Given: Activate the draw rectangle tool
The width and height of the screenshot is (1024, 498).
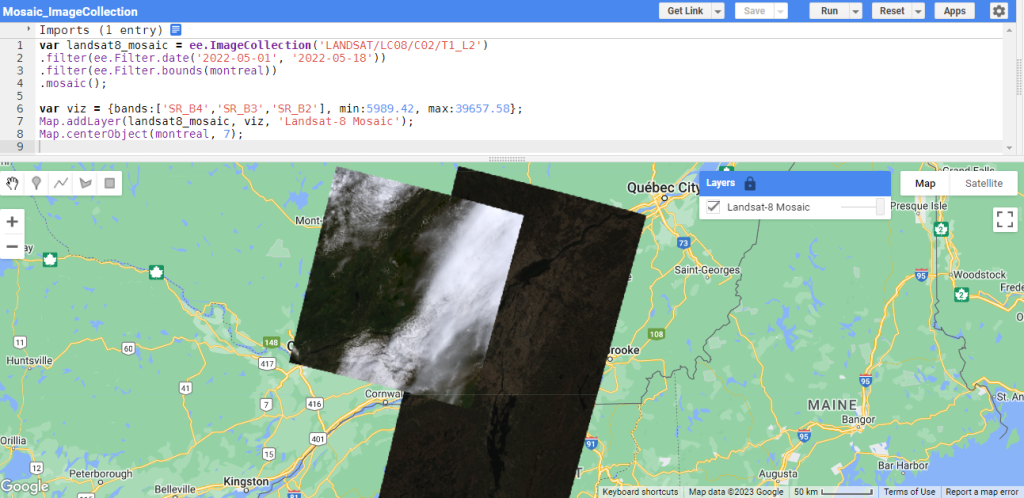Looking at the screenshot, I should pyautogui.click(x=109, y=183).
